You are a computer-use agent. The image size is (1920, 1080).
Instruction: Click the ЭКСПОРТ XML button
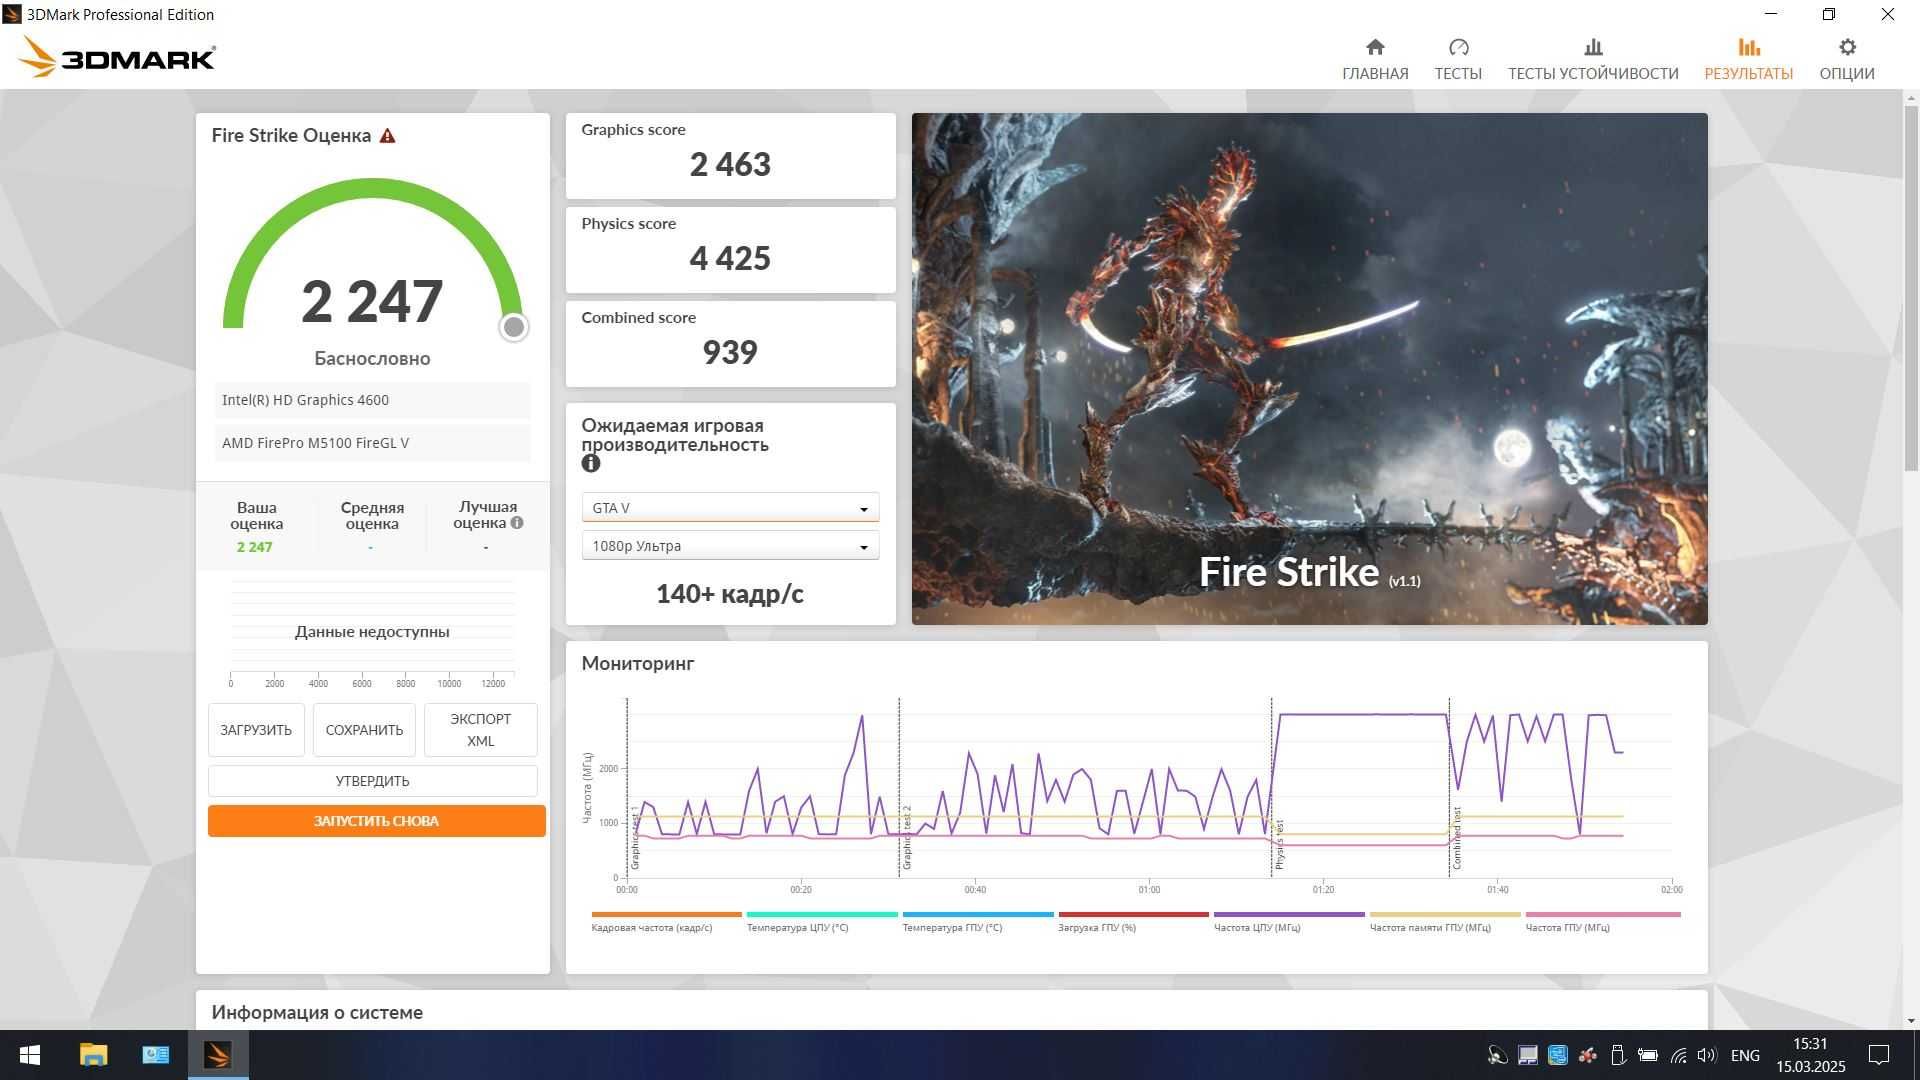480,730
